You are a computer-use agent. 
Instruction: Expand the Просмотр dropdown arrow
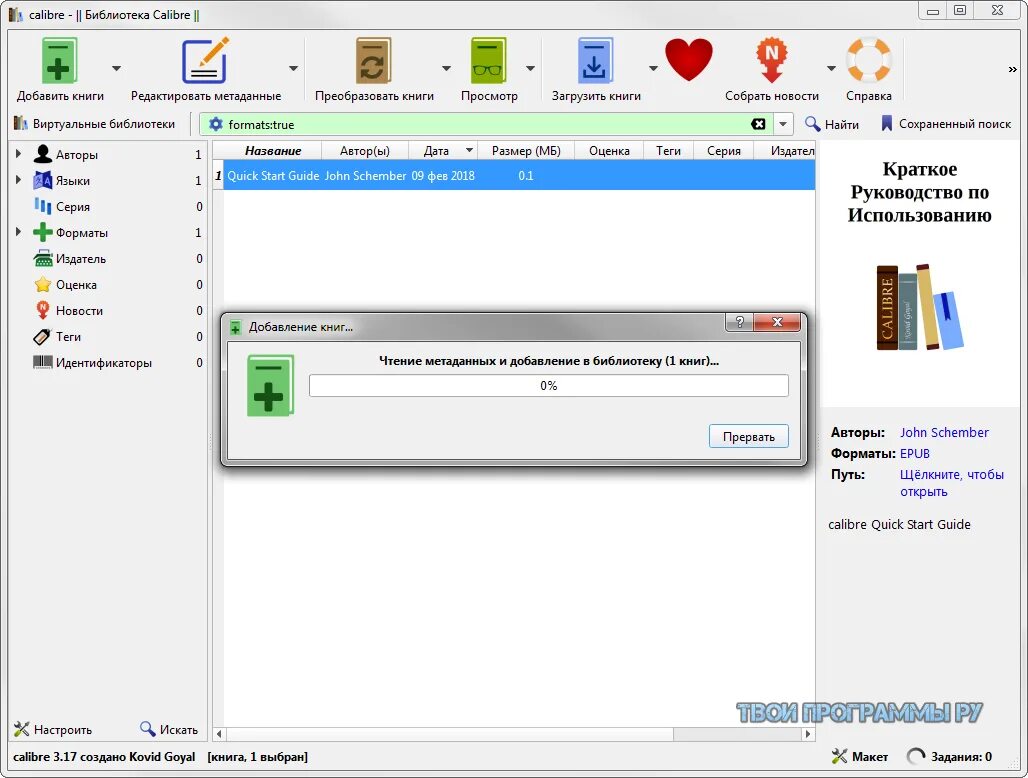(x=530, y=68)
